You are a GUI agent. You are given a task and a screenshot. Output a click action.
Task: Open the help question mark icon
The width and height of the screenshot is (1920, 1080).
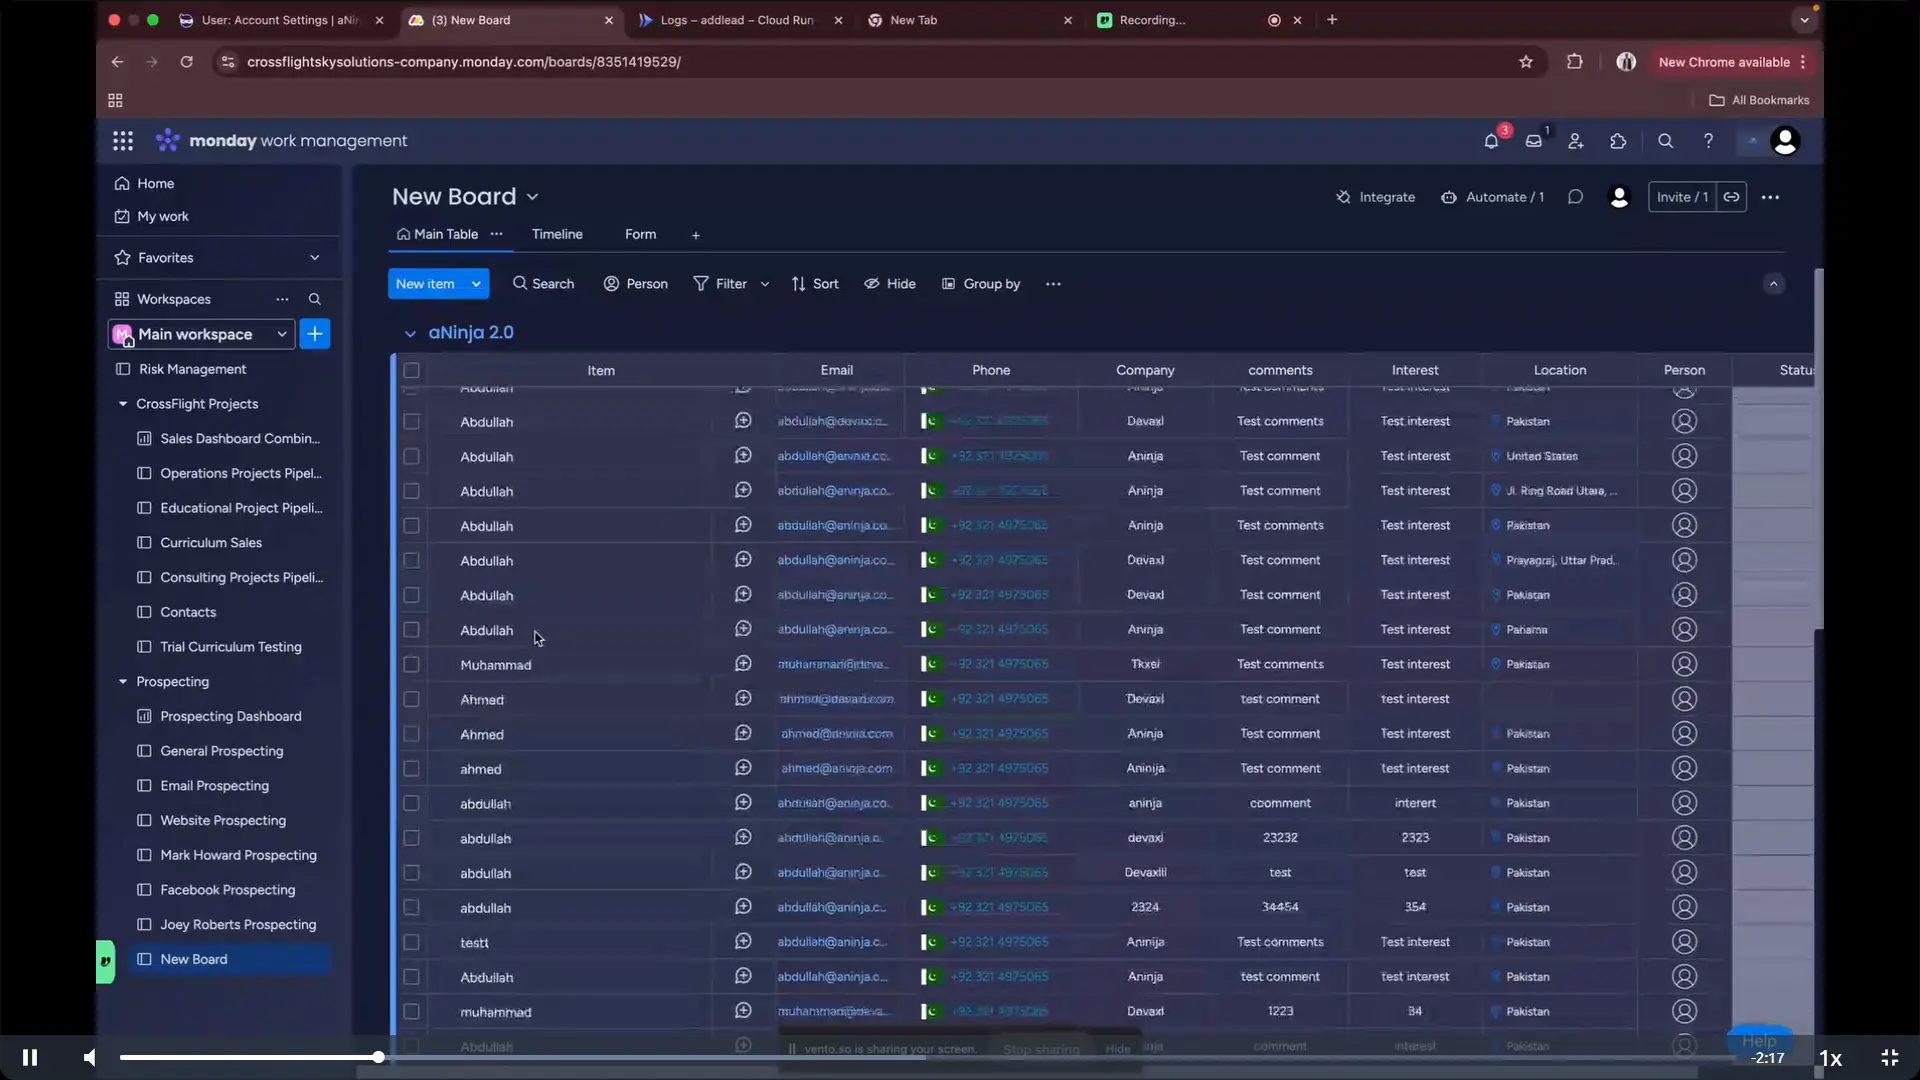coord(1708,141)
